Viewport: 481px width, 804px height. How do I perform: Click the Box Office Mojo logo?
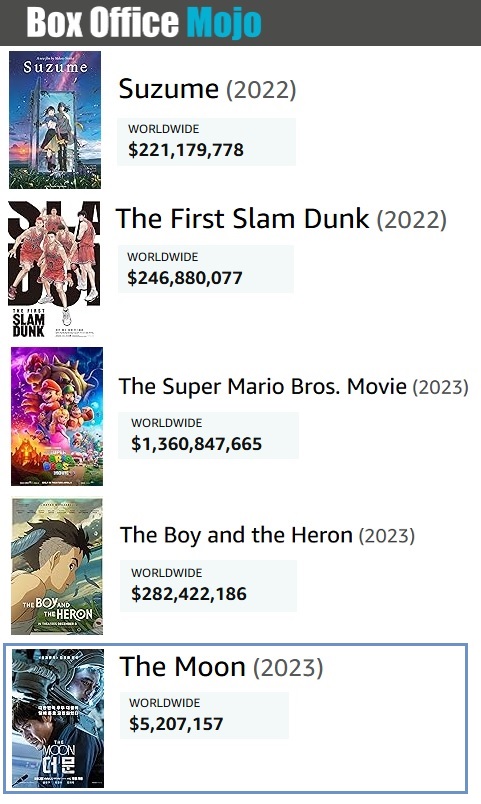144,23
